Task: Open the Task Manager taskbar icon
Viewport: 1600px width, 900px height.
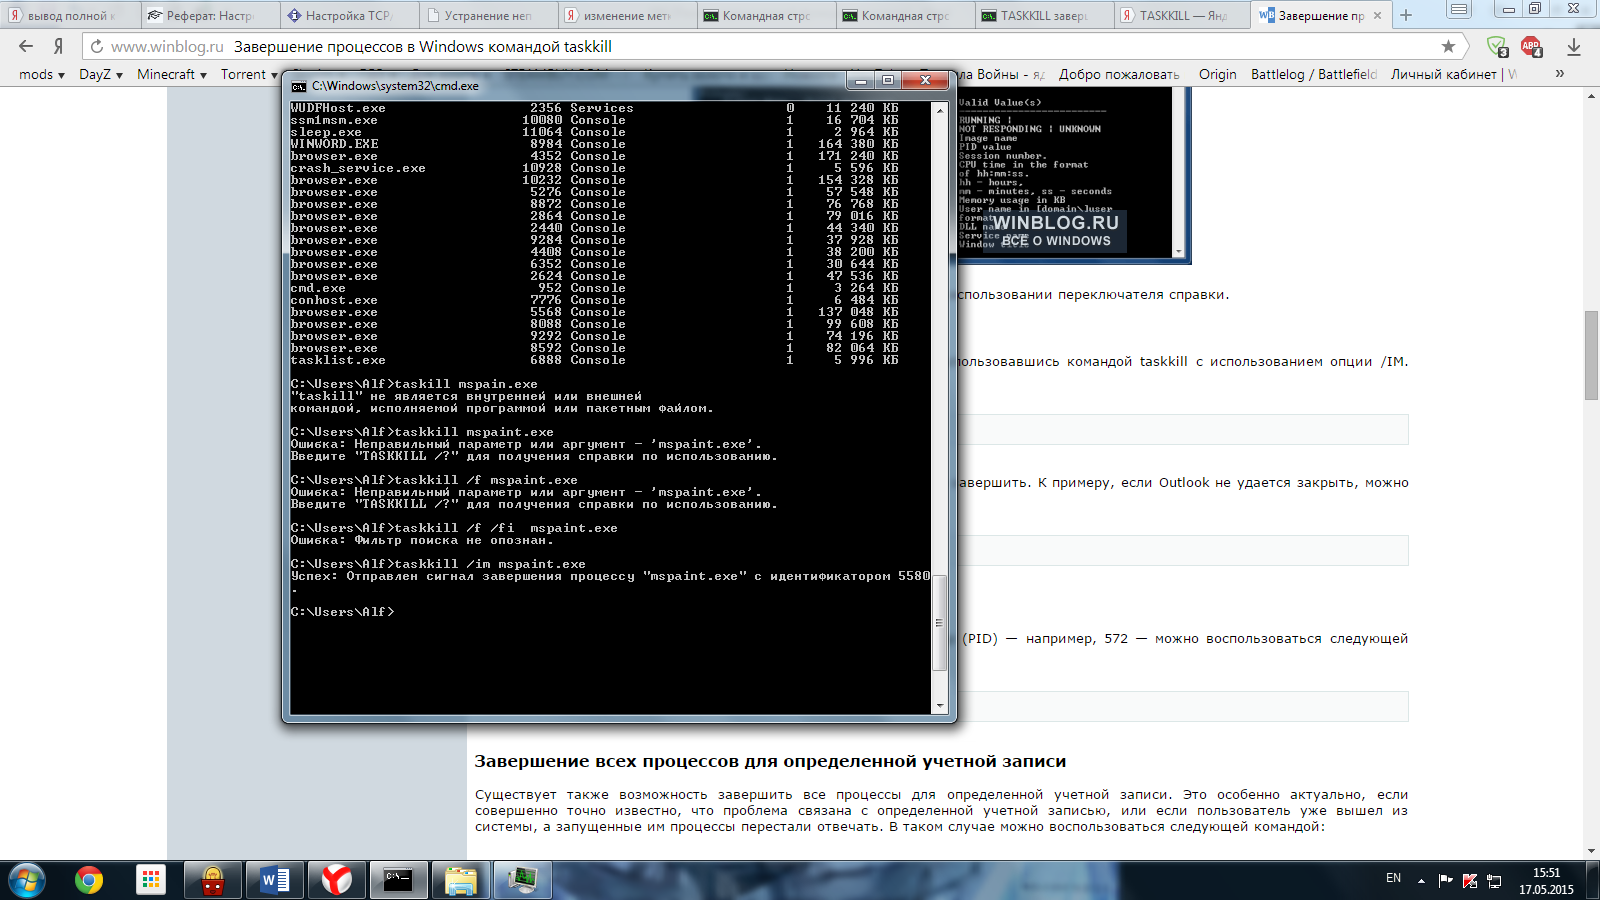Action: click(x=522, y=880)
